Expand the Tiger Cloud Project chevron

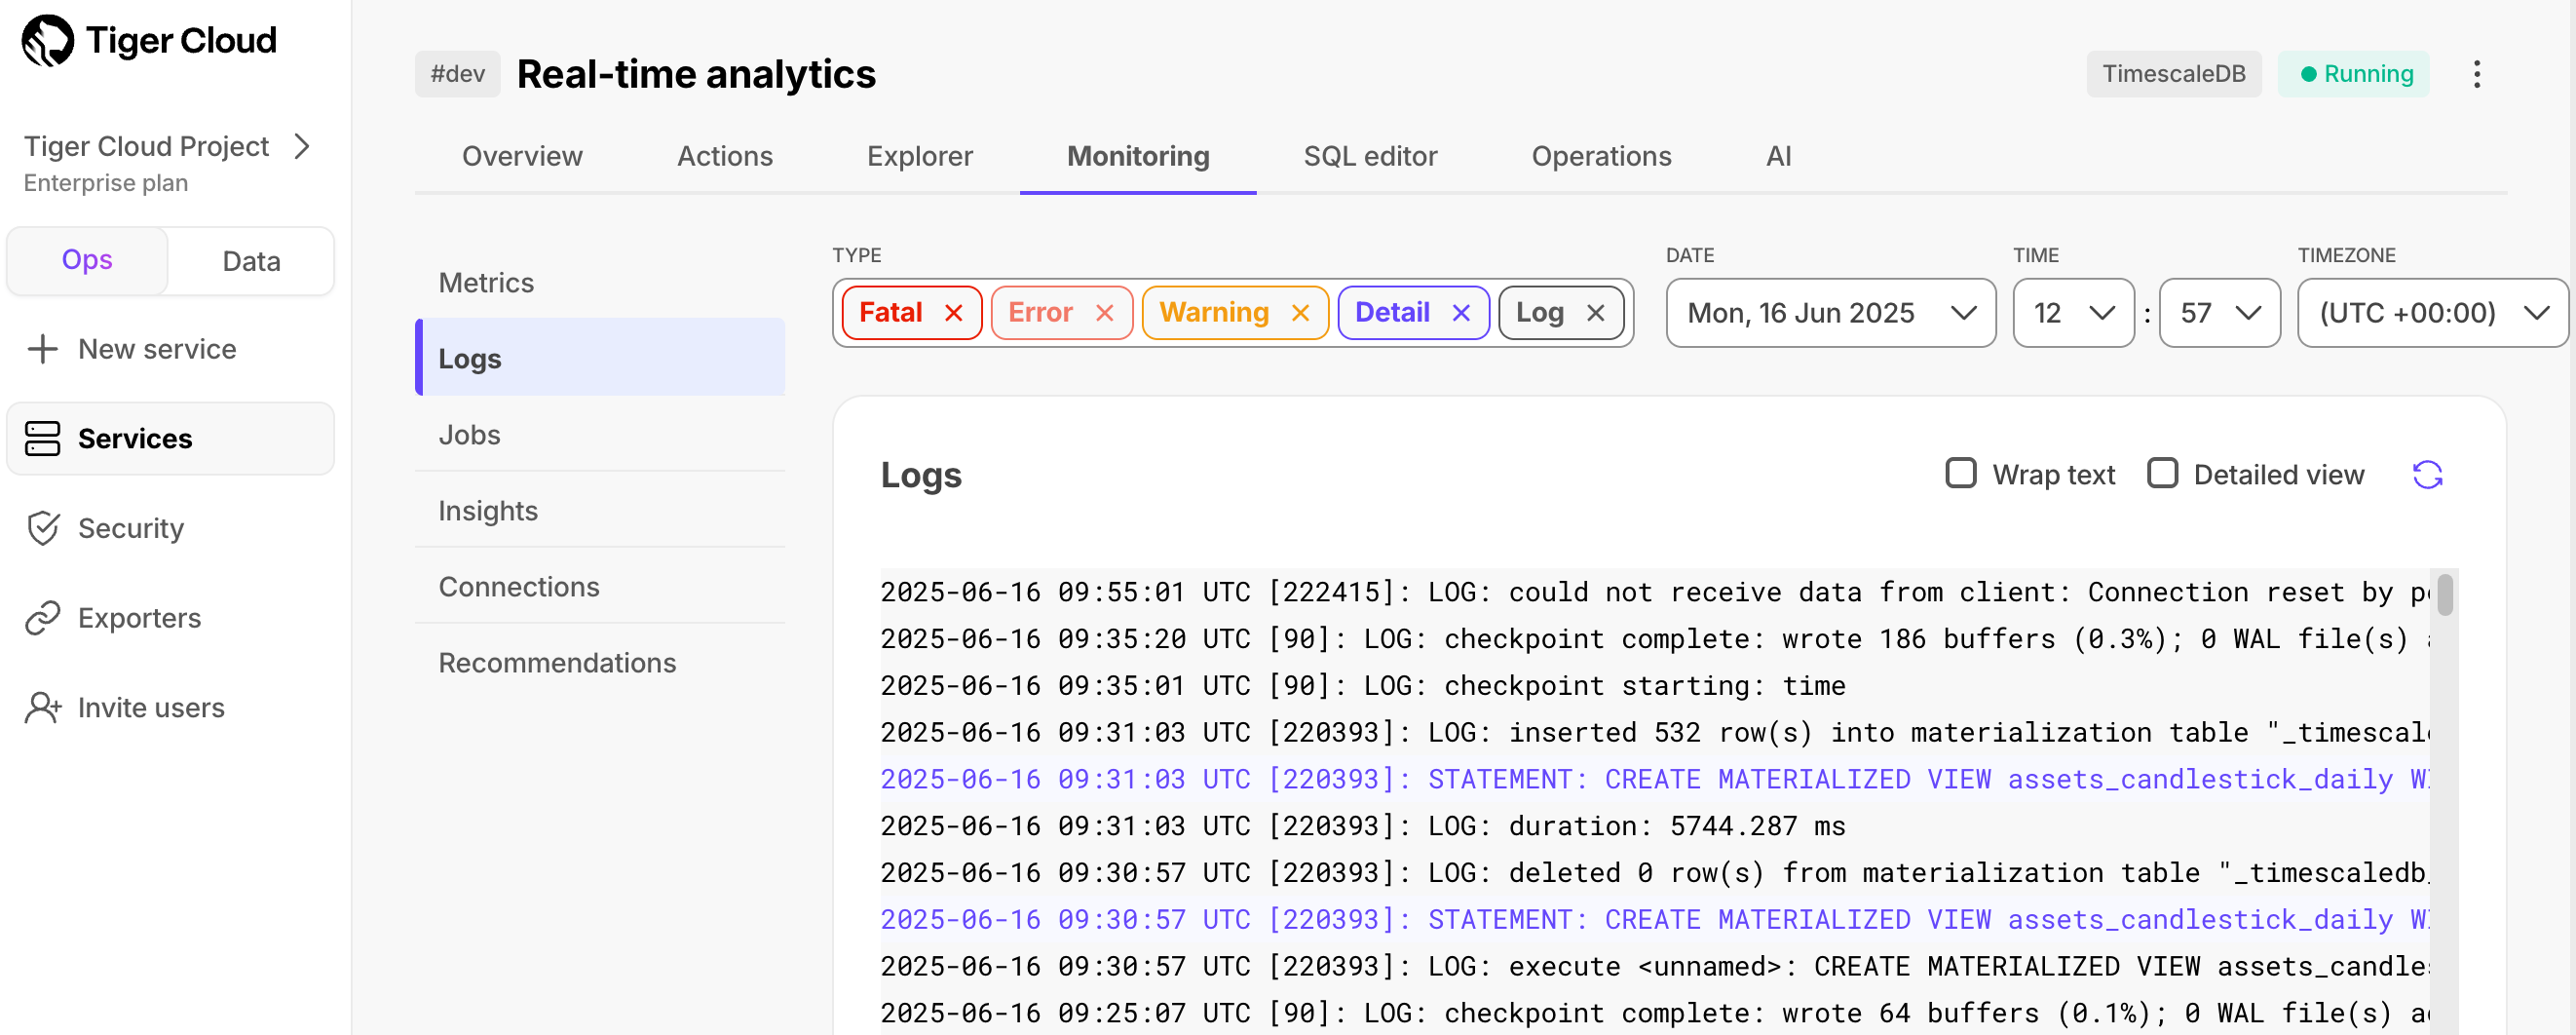[x=302, y=147]
